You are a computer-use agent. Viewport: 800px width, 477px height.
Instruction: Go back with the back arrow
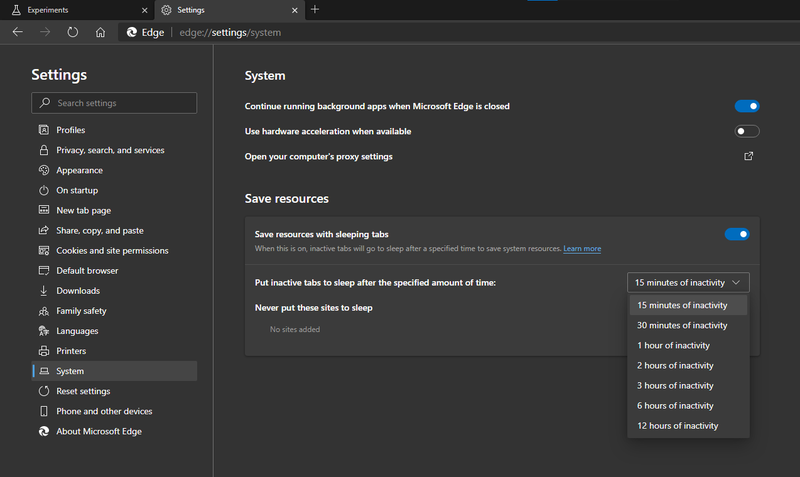pos(18,32)
